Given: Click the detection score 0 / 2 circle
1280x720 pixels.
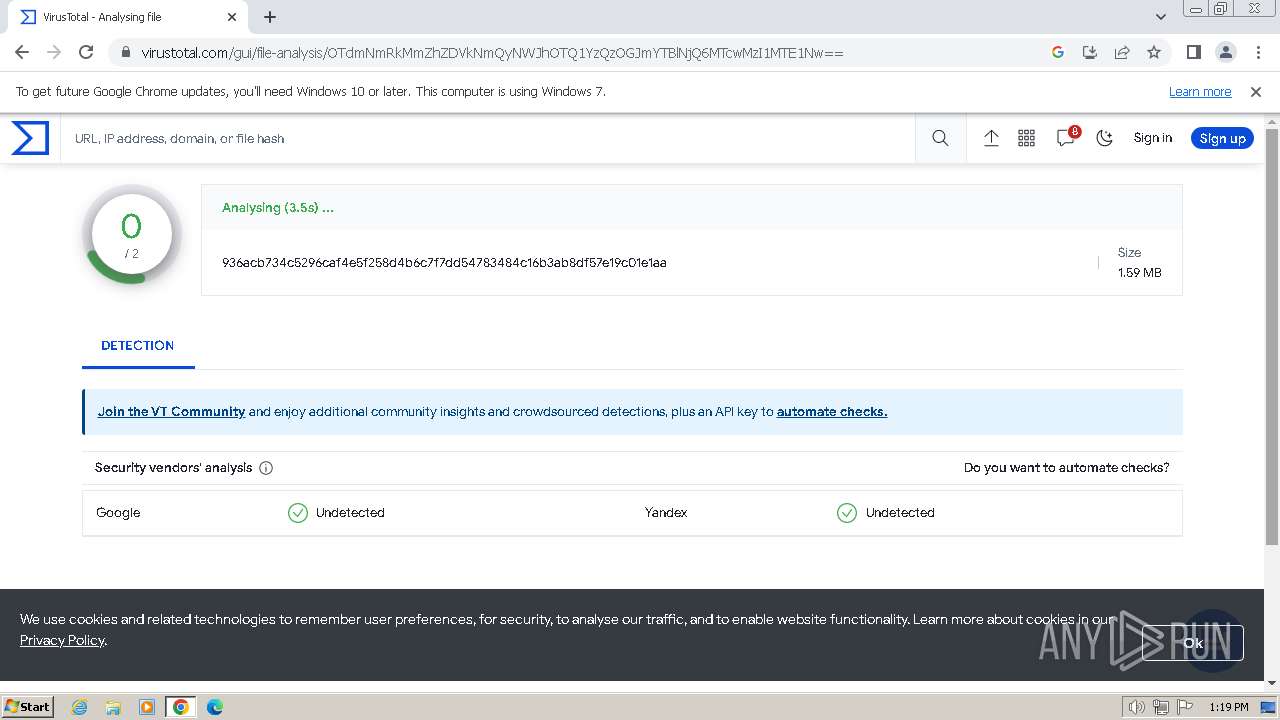Looking at the screenshot, I should tap(131, 234).
